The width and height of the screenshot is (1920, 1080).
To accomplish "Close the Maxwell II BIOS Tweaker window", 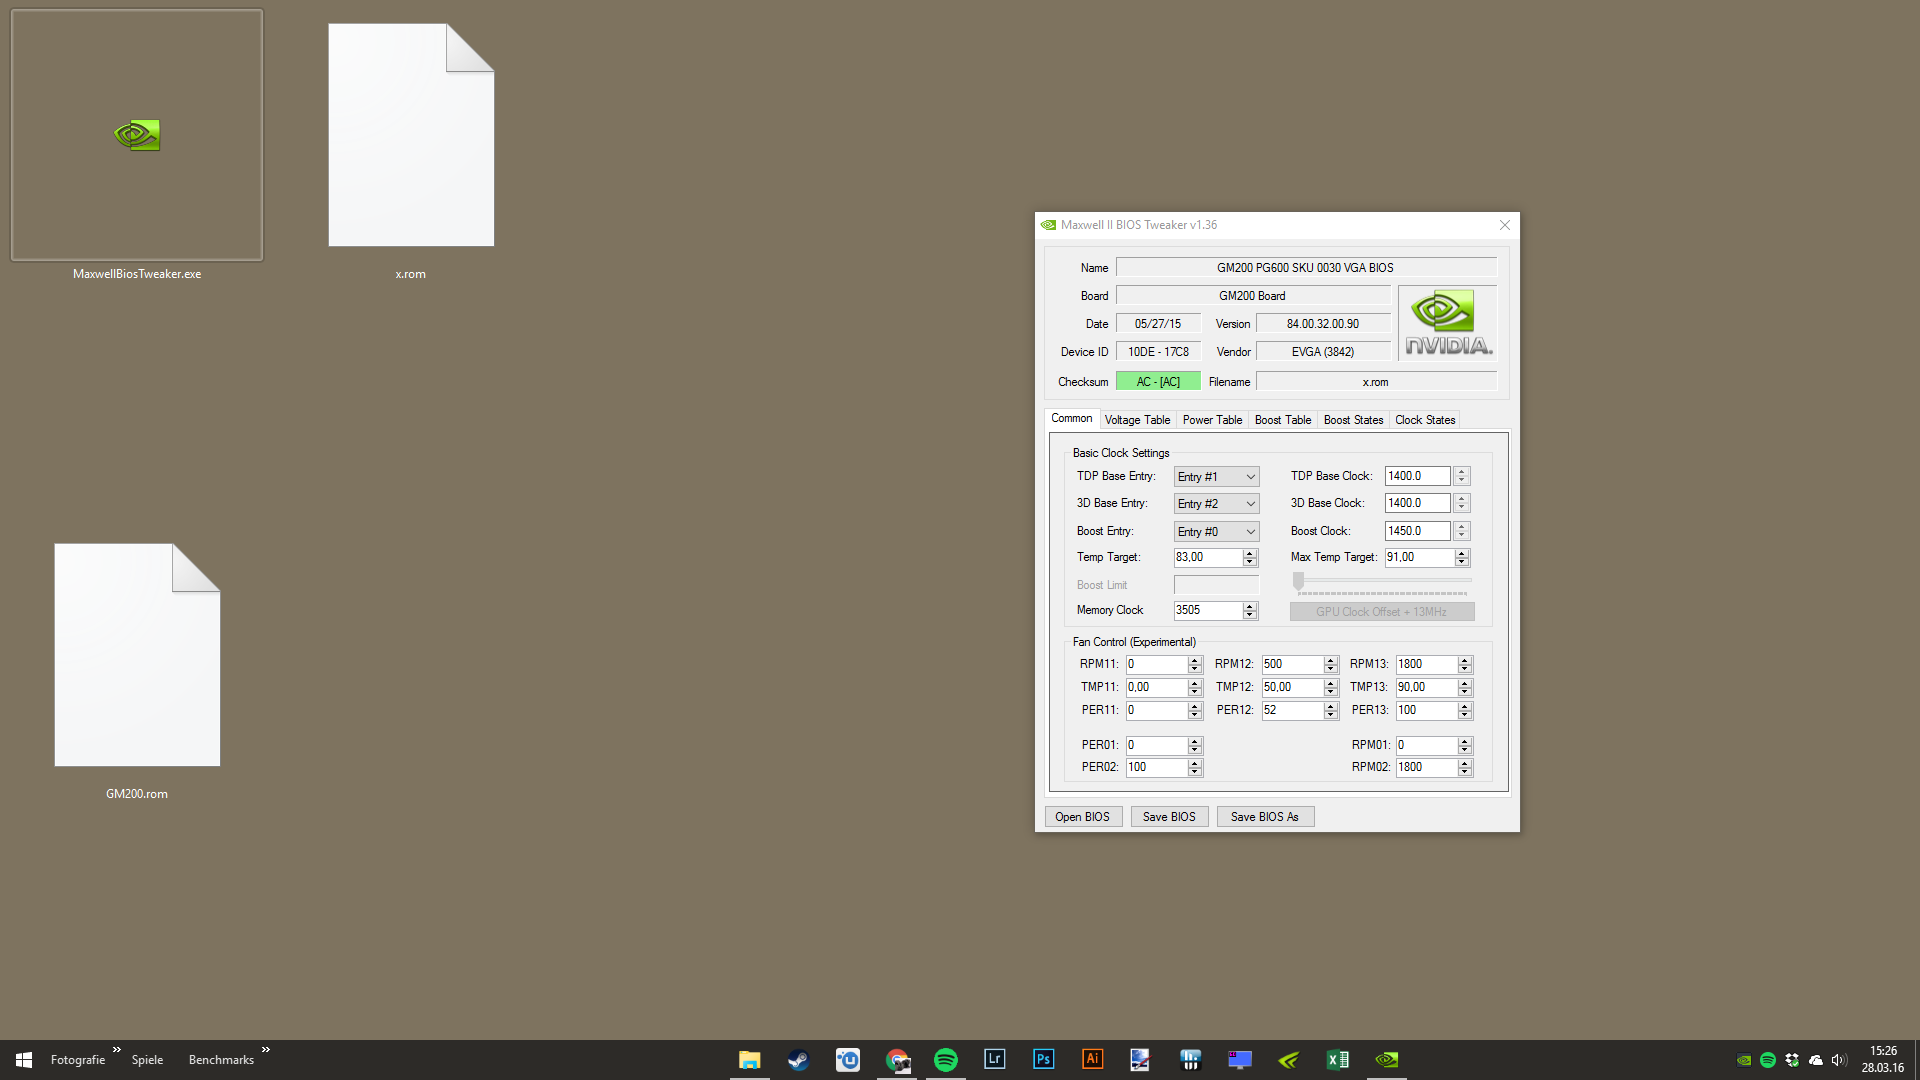I will pos(1504,225).
